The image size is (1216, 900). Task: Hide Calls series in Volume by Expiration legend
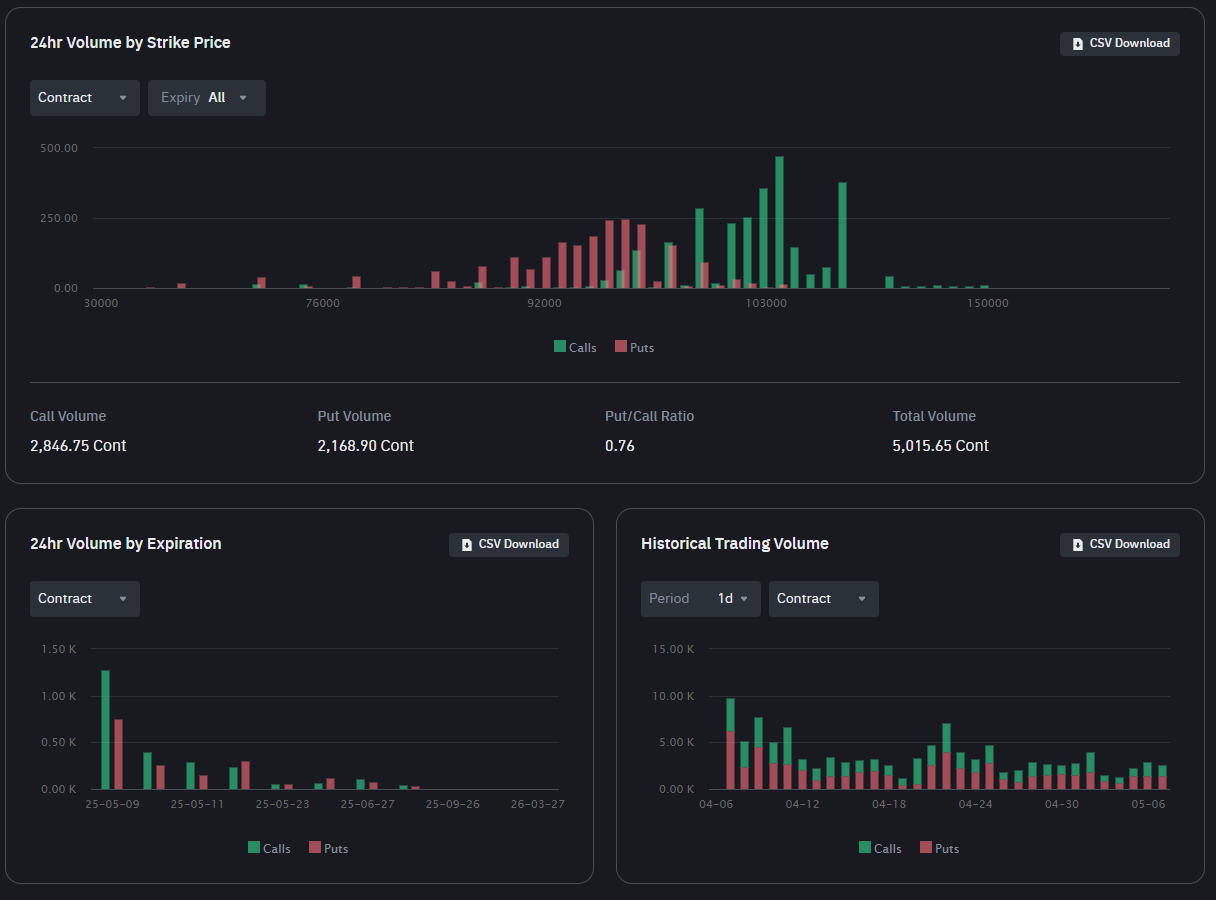point(269,848)
